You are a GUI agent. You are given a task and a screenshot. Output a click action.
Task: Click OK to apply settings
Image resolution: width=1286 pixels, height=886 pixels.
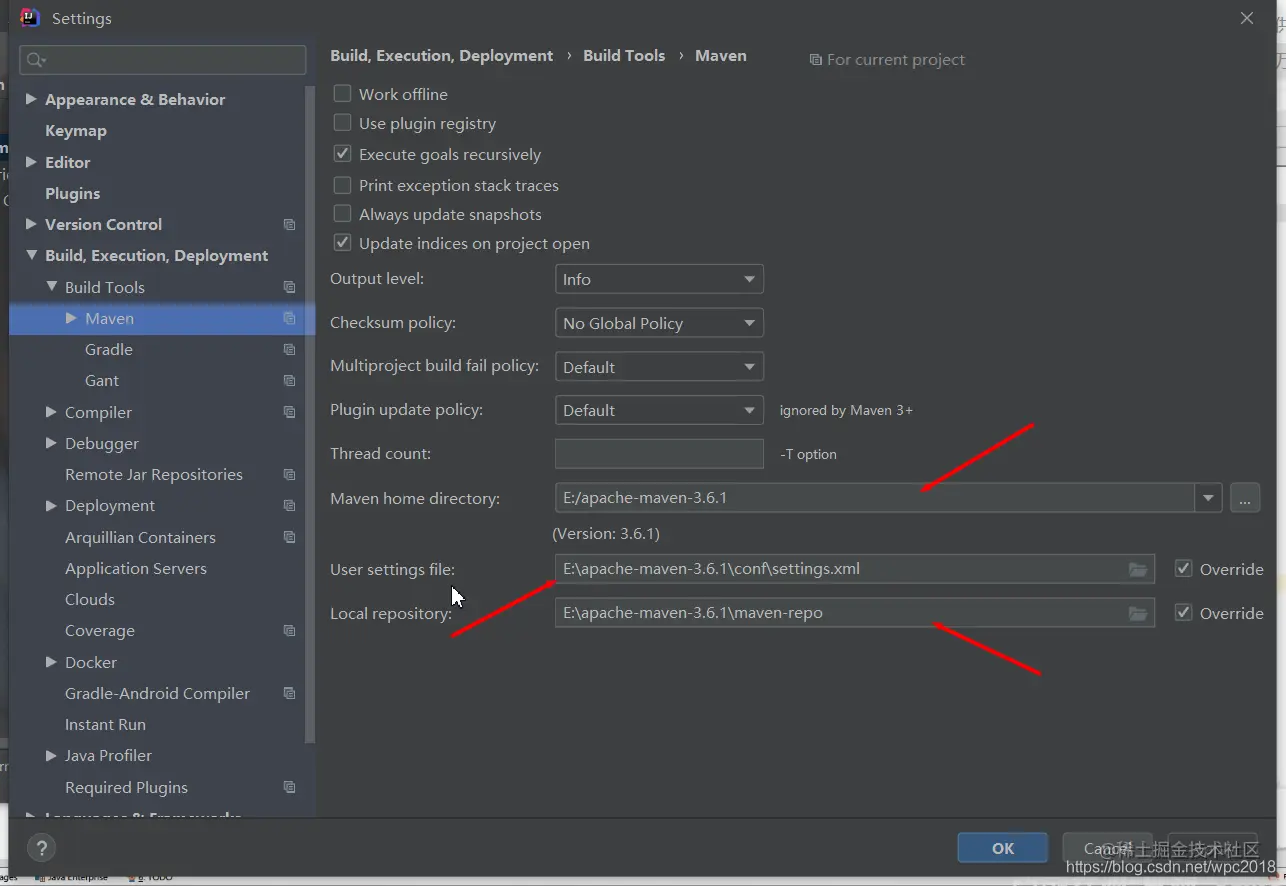coord(1003,848)
